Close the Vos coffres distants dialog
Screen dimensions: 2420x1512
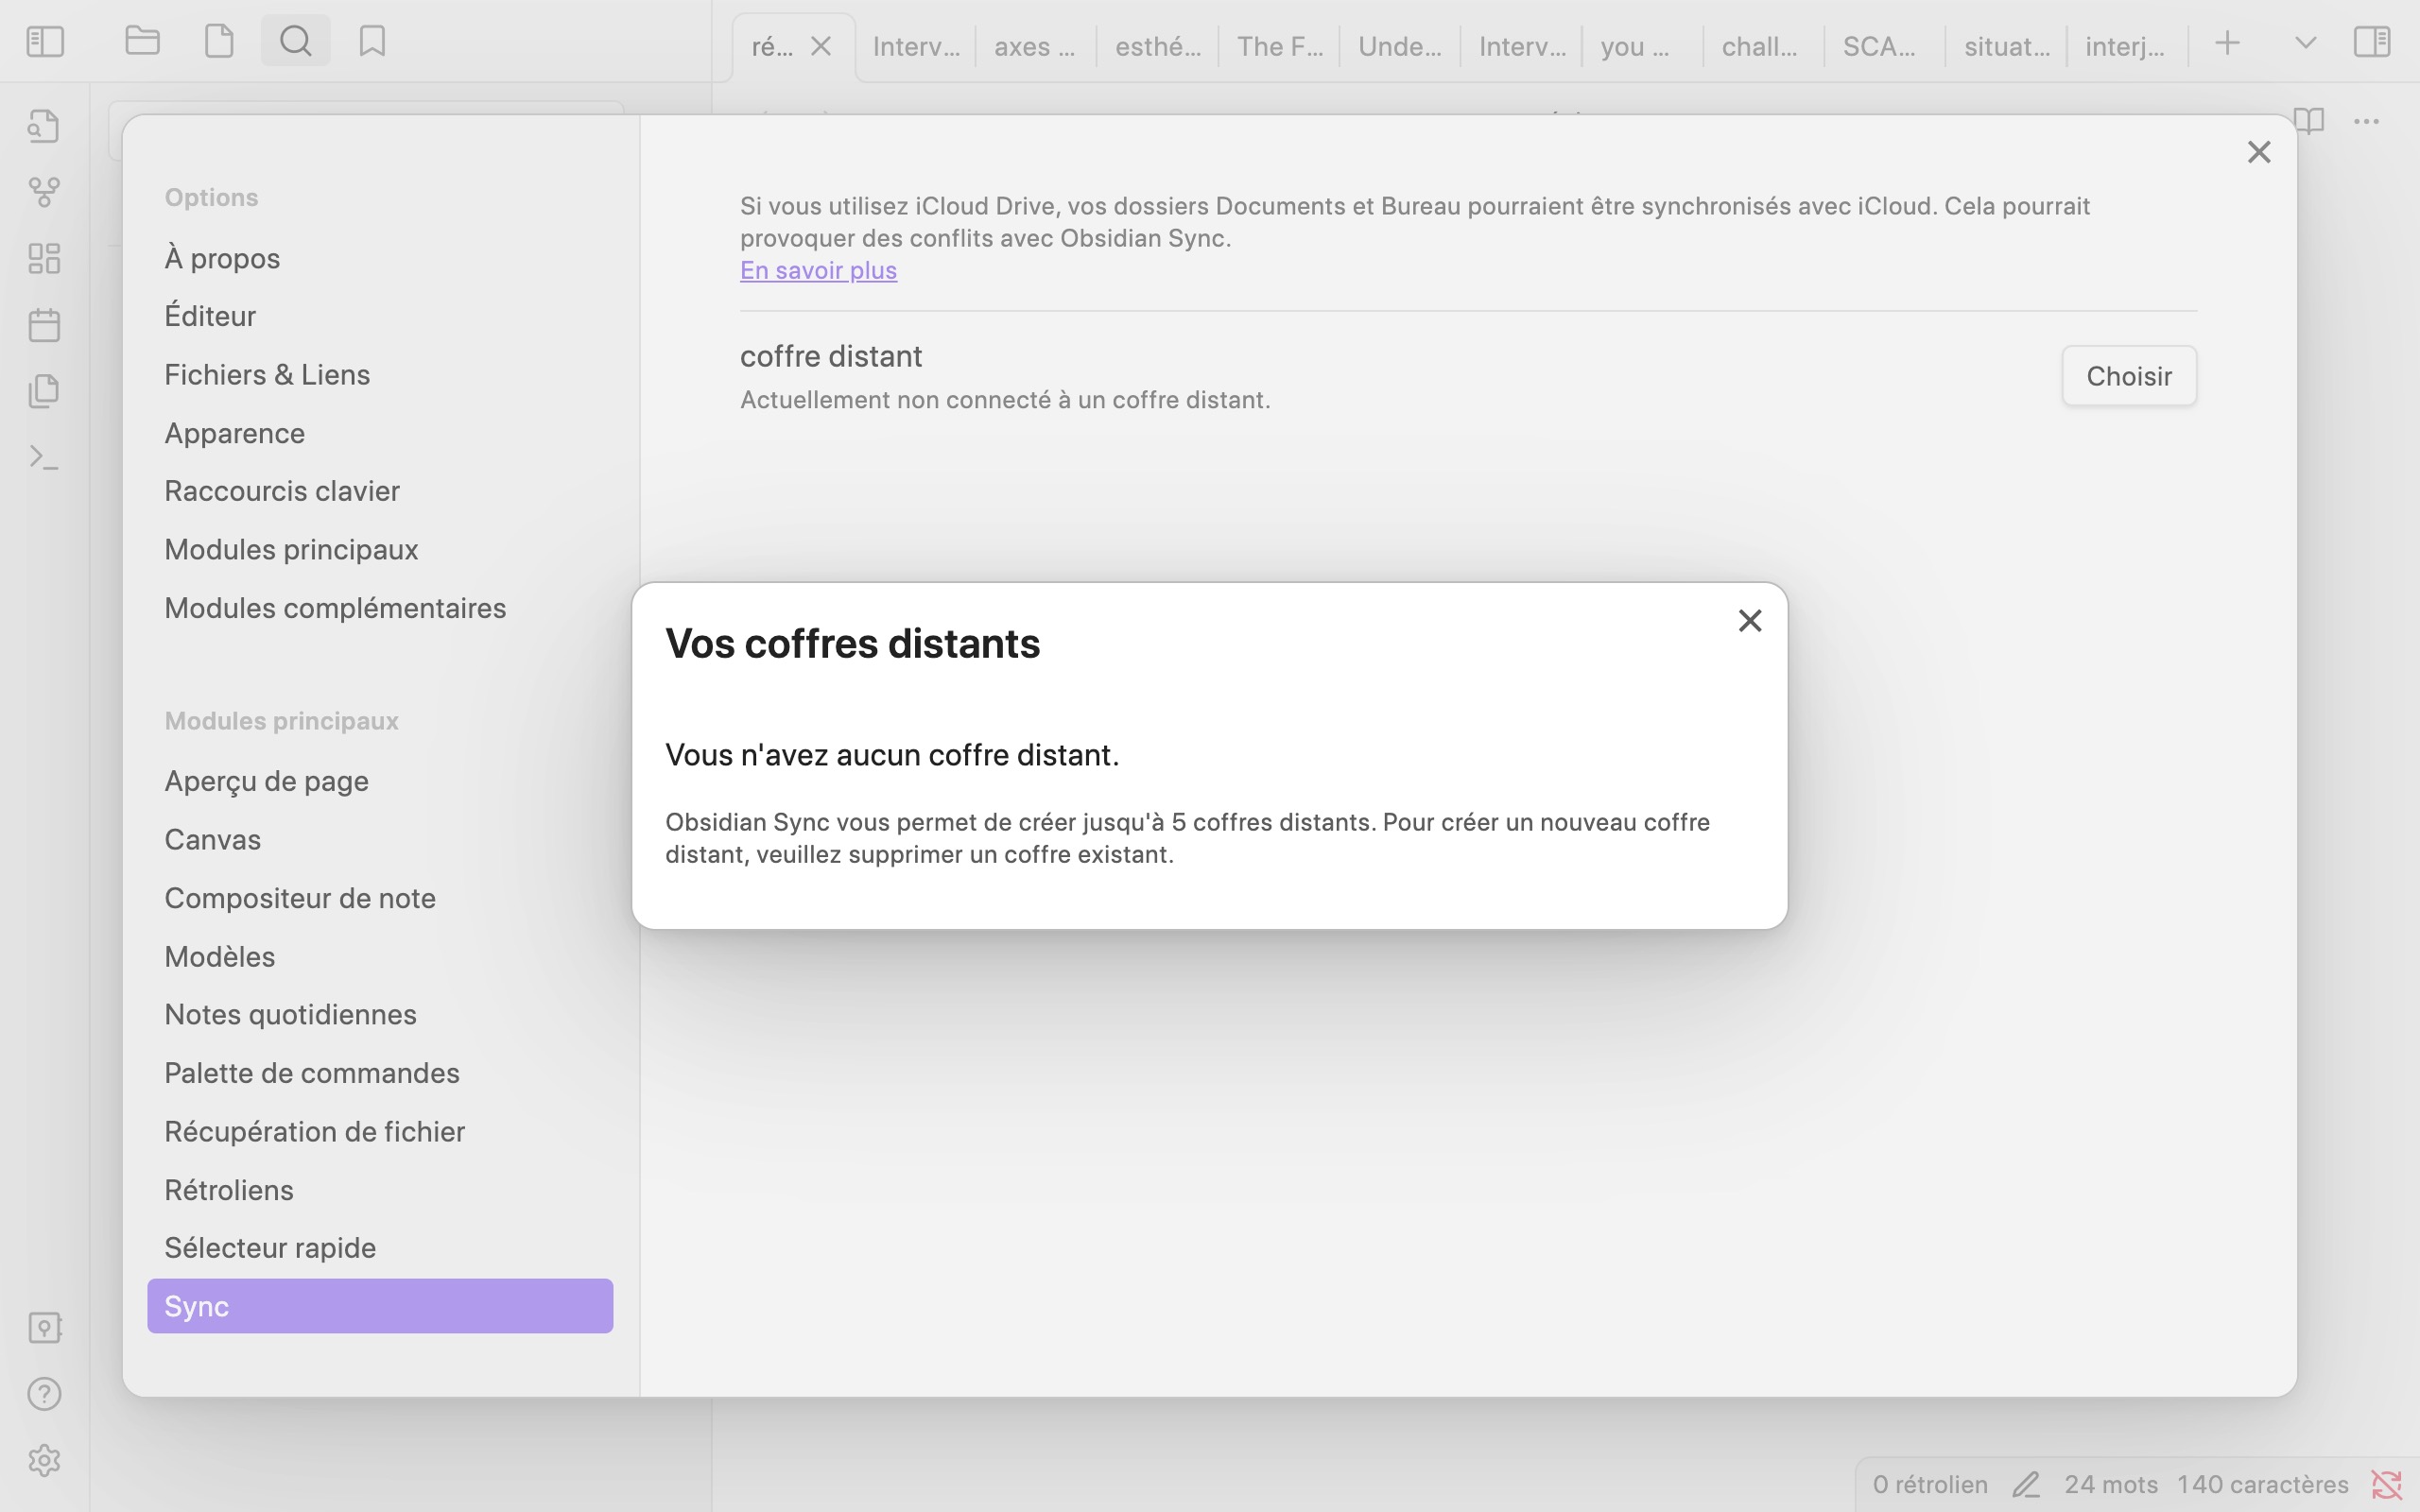tap(1749, 621)
